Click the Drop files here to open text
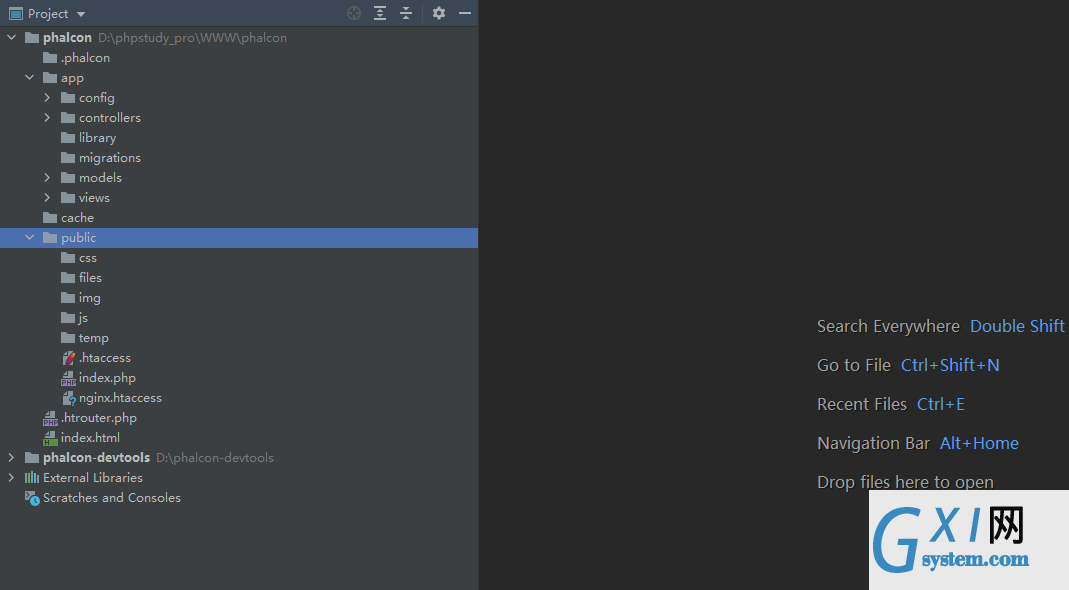The height and width of the screenshot is (590, 1069). [x=905, y=482]
